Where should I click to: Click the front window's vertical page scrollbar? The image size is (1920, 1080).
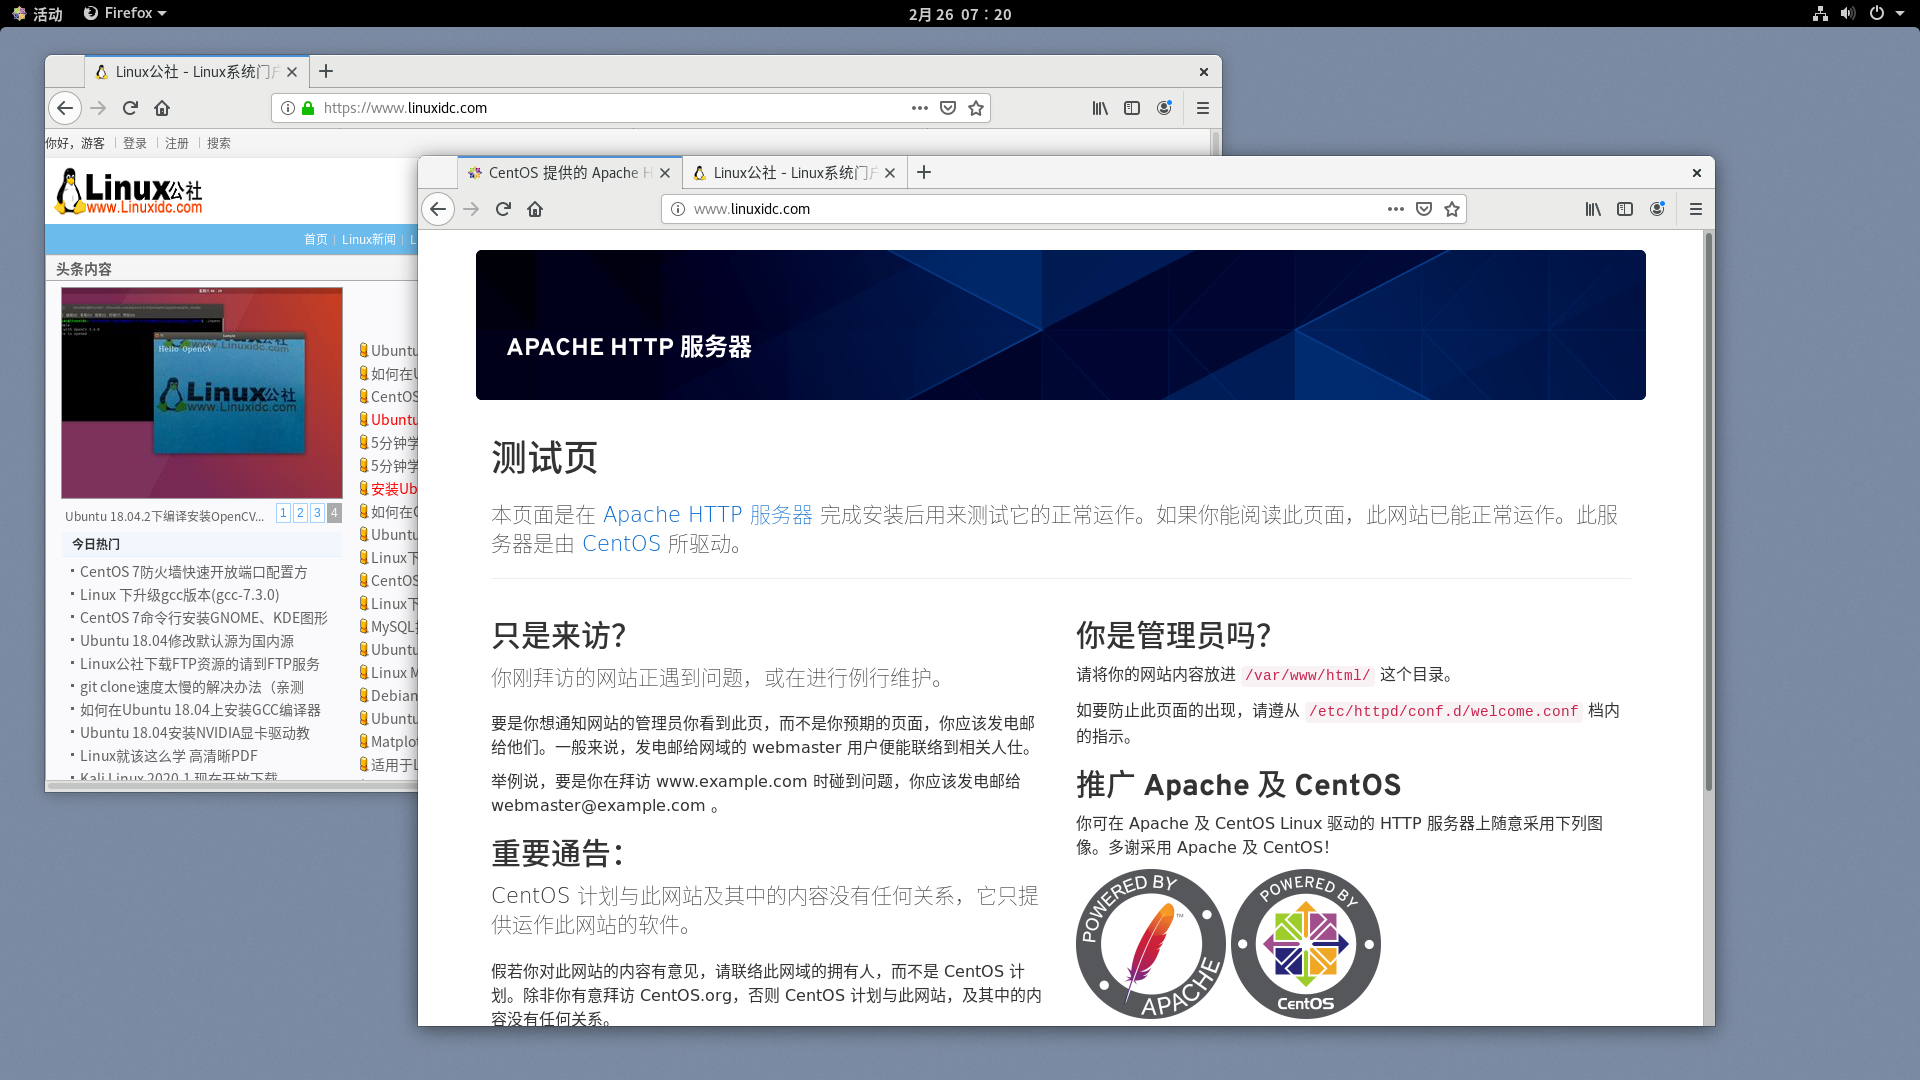[x=1708, y=510]
